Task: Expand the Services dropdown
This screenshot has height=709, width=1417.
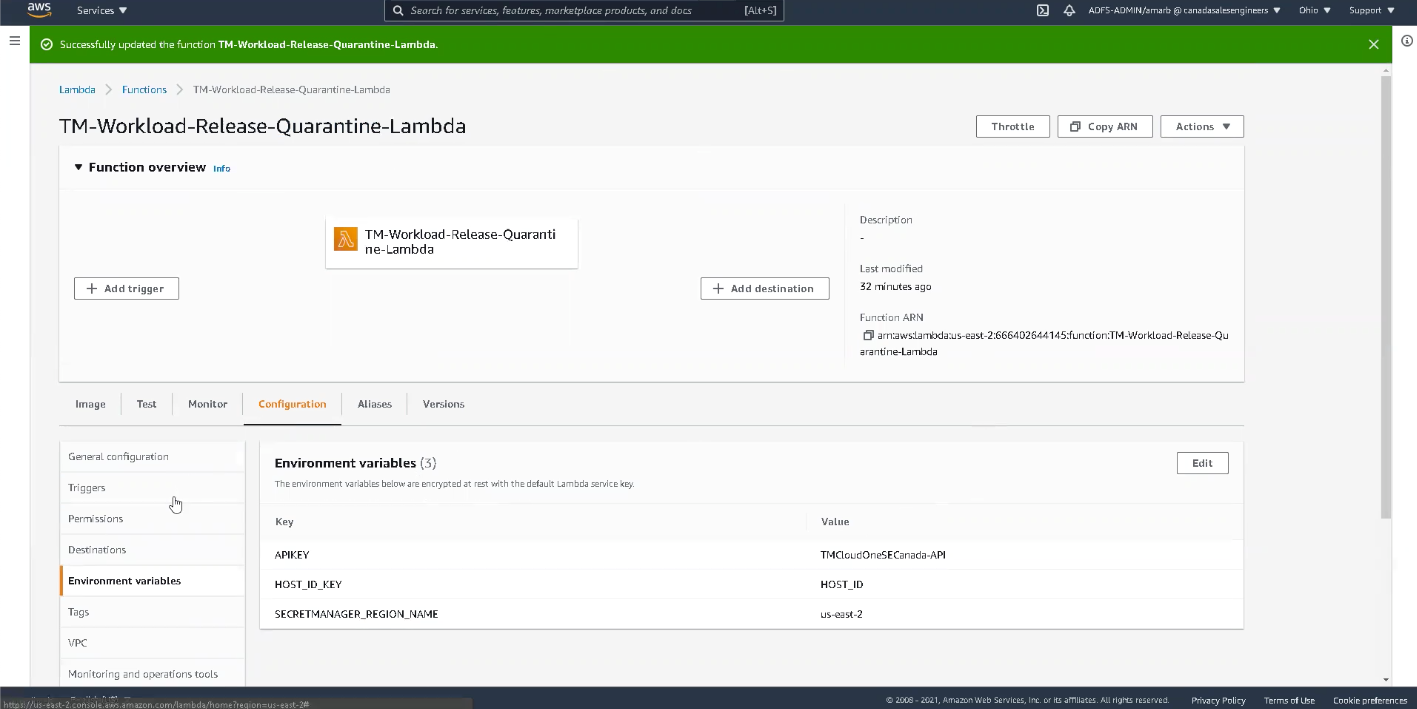Action: (102, 10)
